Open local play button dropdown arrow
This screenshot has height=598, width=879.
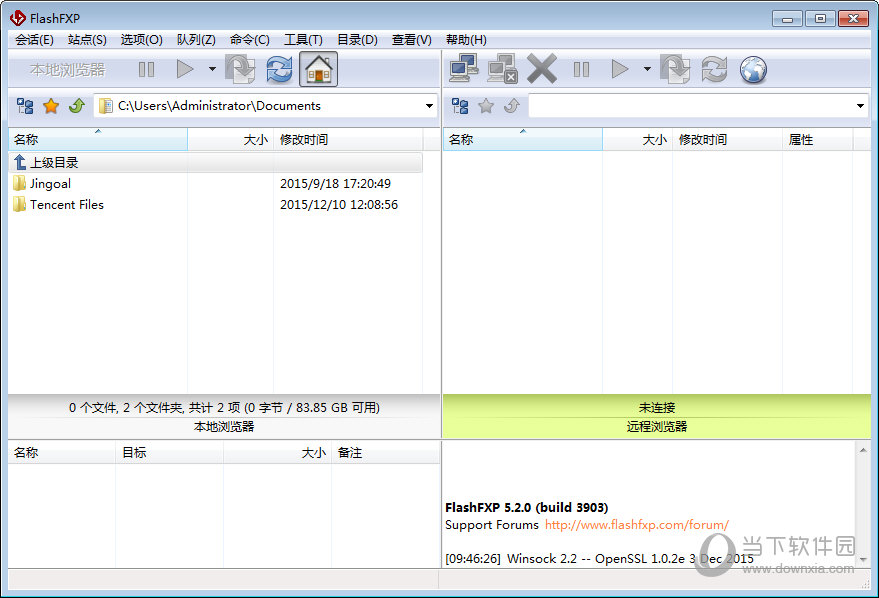coord(212,69)
